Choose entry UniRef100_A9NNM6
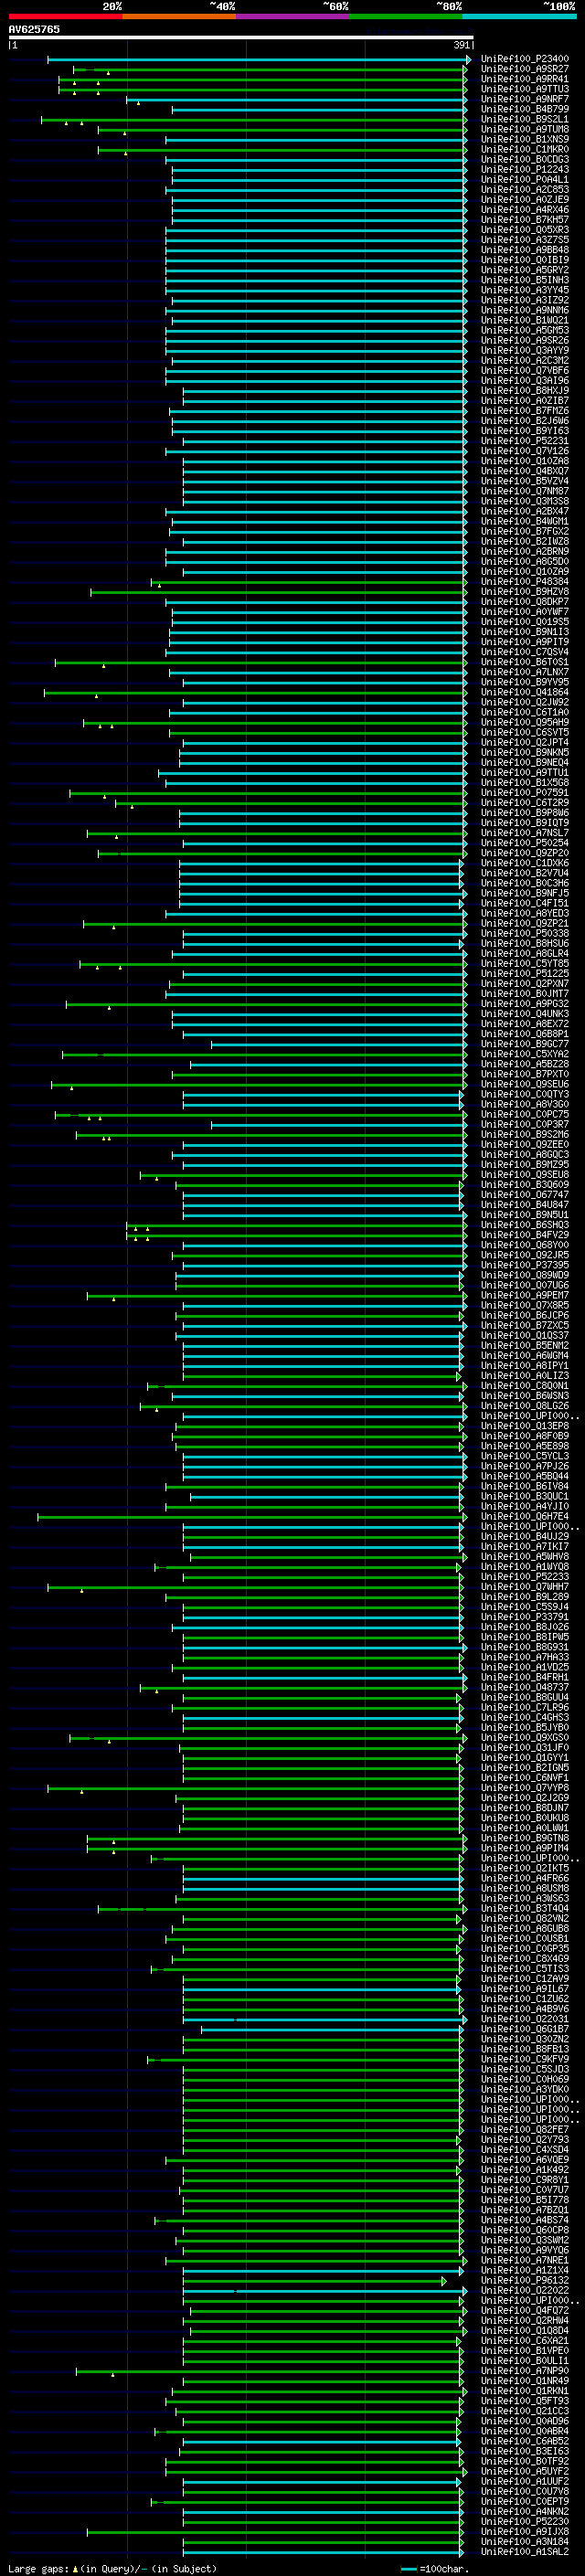The image size is (585, 2576). click(x=524, y=310)
